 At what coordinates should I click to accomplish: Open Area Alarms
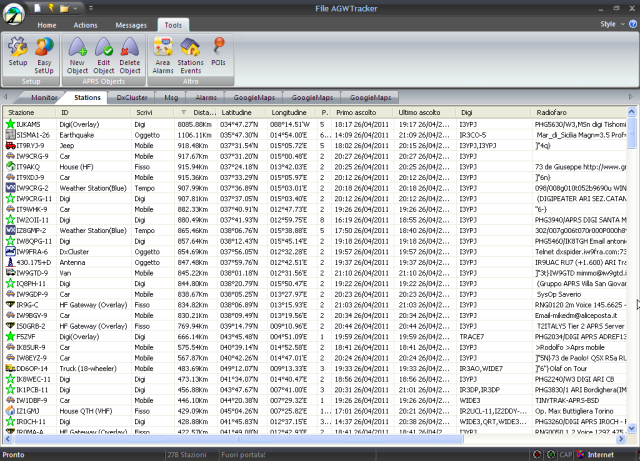tap(163, 56)
